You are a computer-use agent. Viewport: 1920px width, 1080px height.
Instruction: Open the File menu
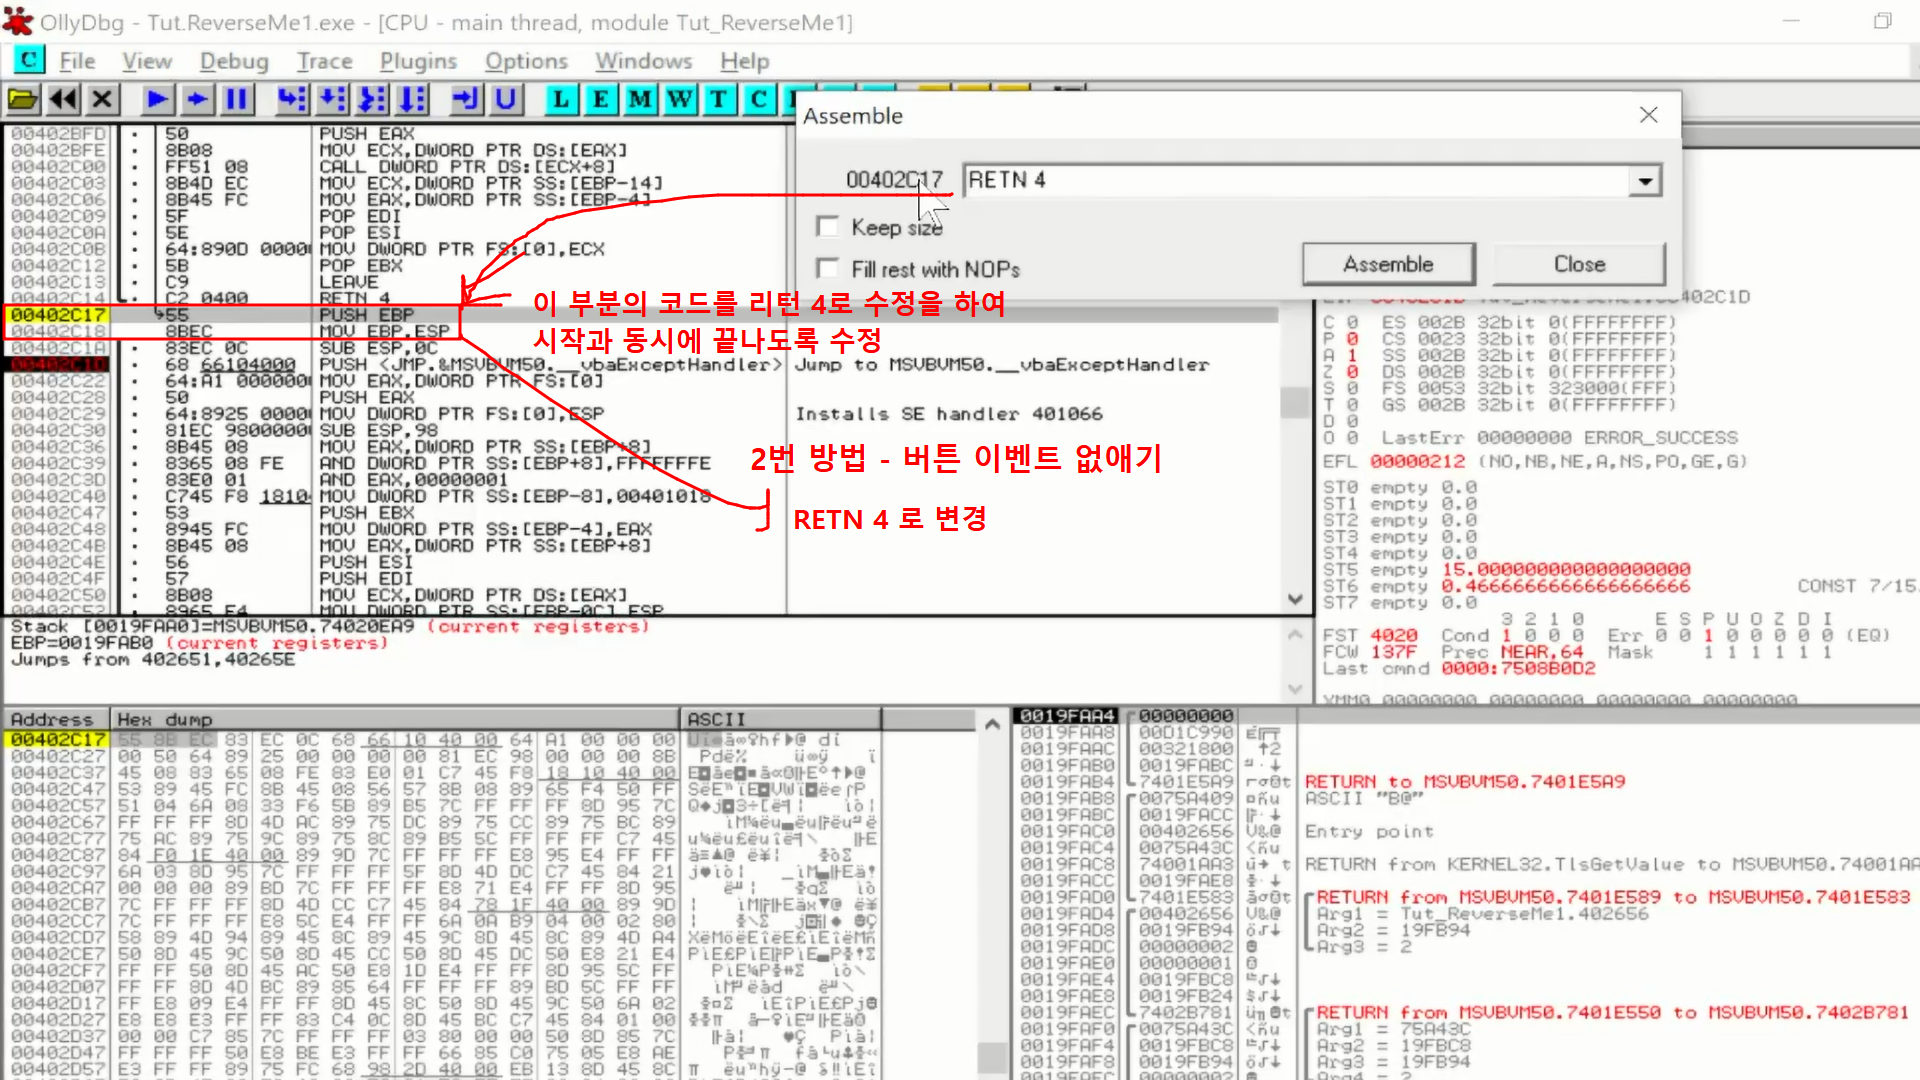coord(77,61)
